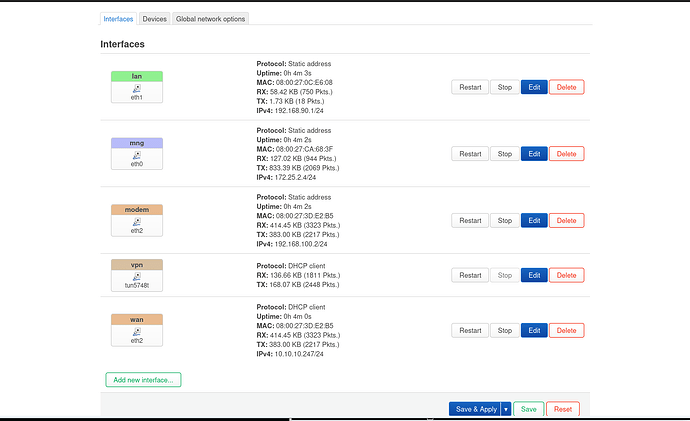Open the Devices tab
The height and width of the screenshot is (421, 690).
(x=154, y=19)
